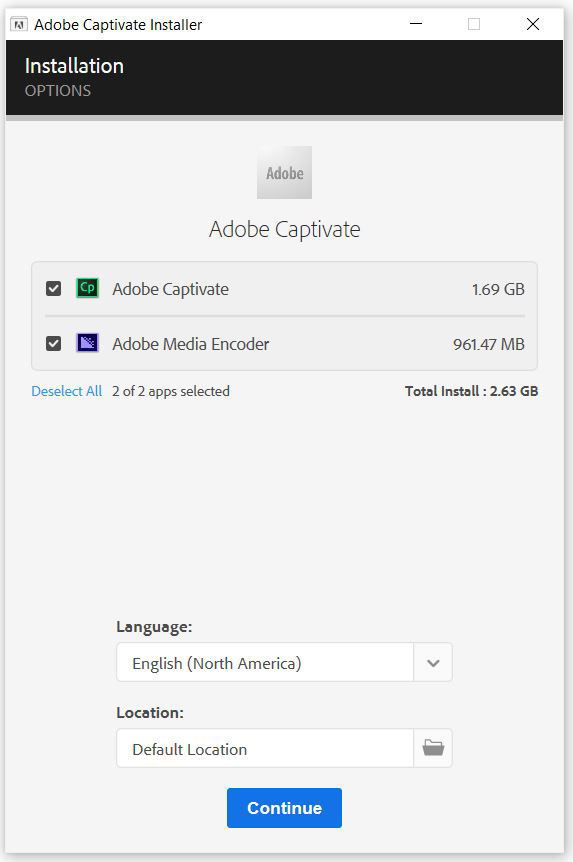
Task: Select the Adobe Media Encoder row label
Action: coord(191,344)
